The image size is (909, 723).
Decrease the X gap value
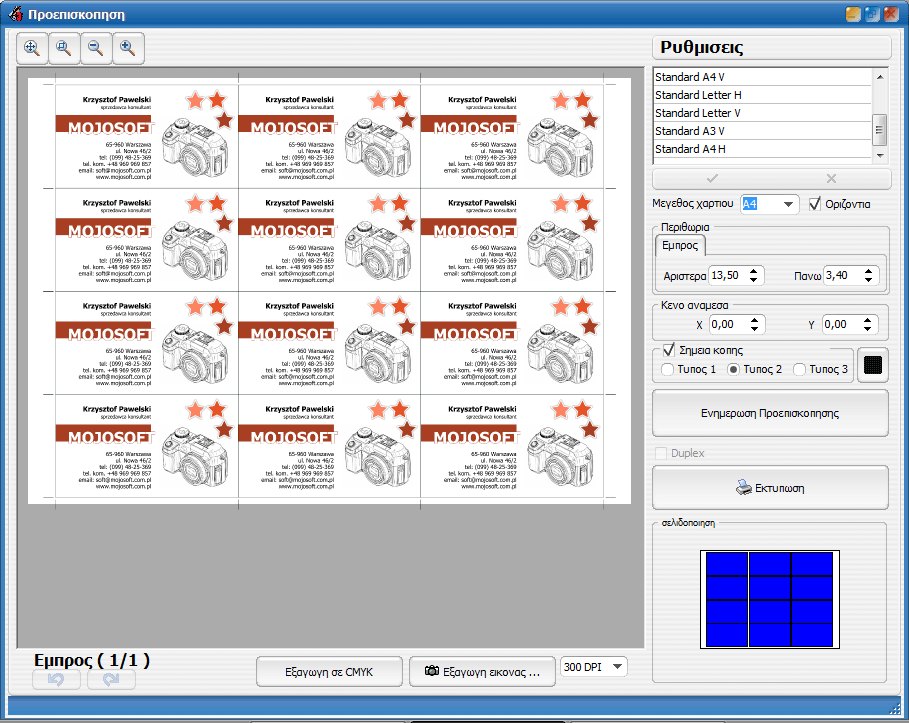point(754,329)
